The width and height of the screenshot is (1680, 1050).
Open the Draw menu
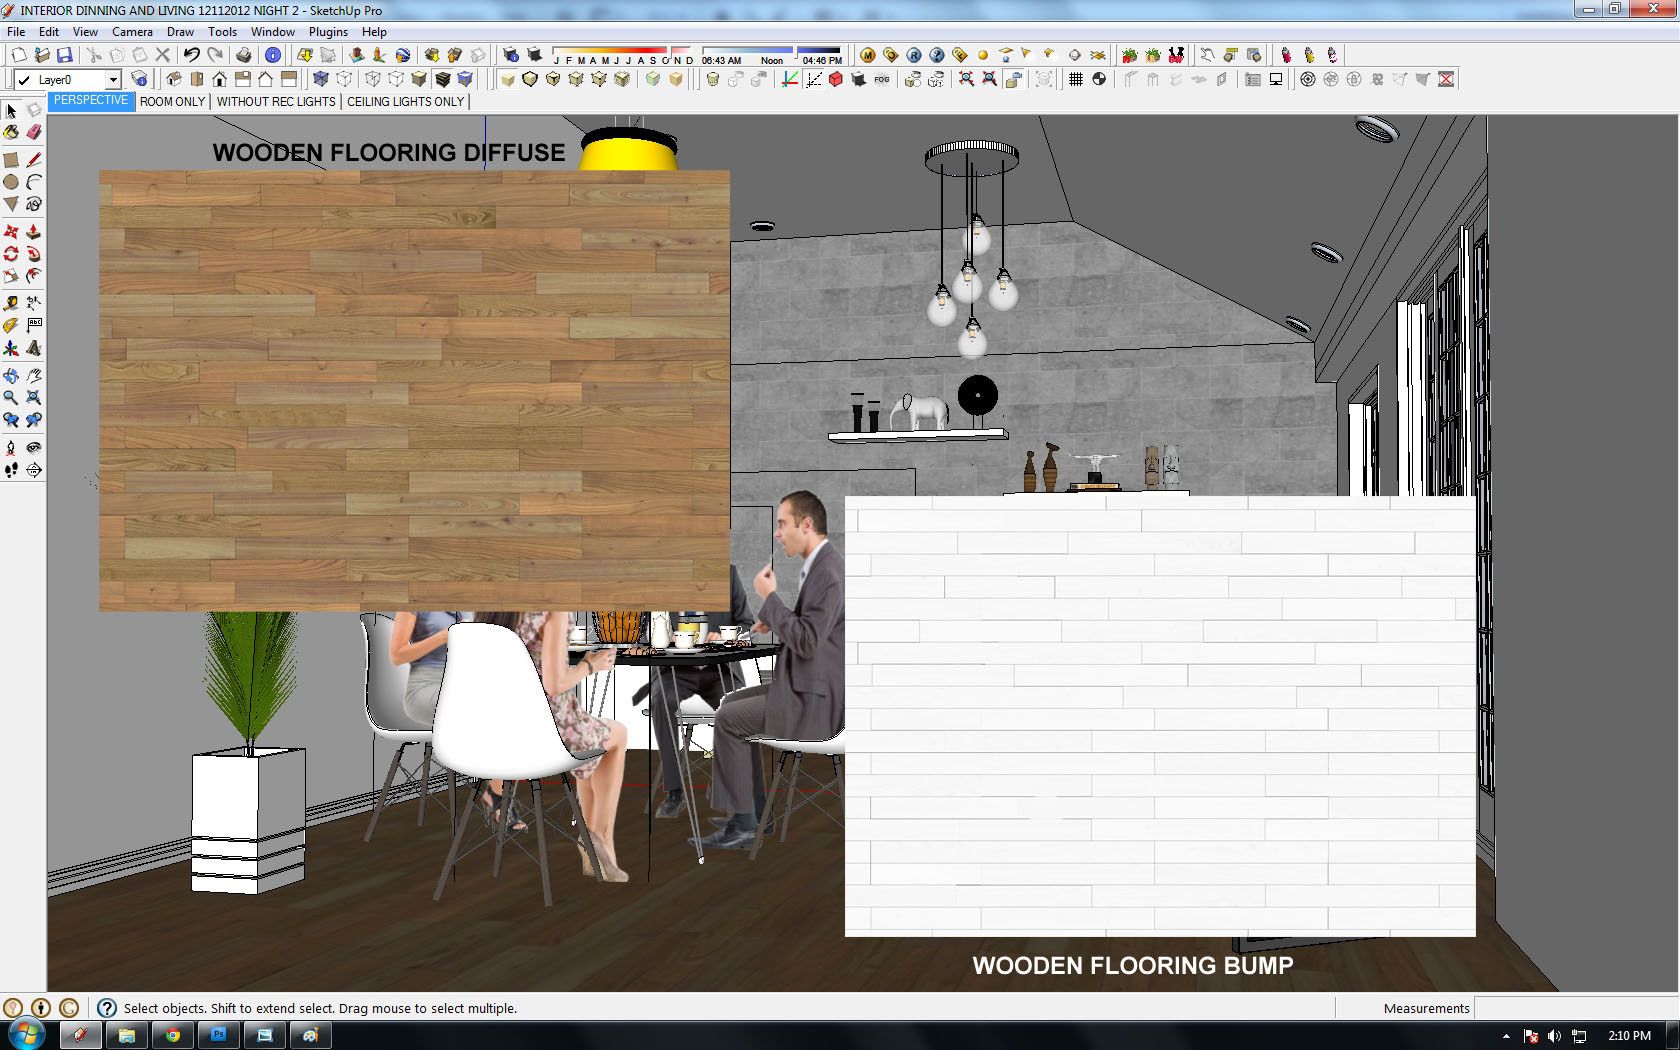[180, 31]
